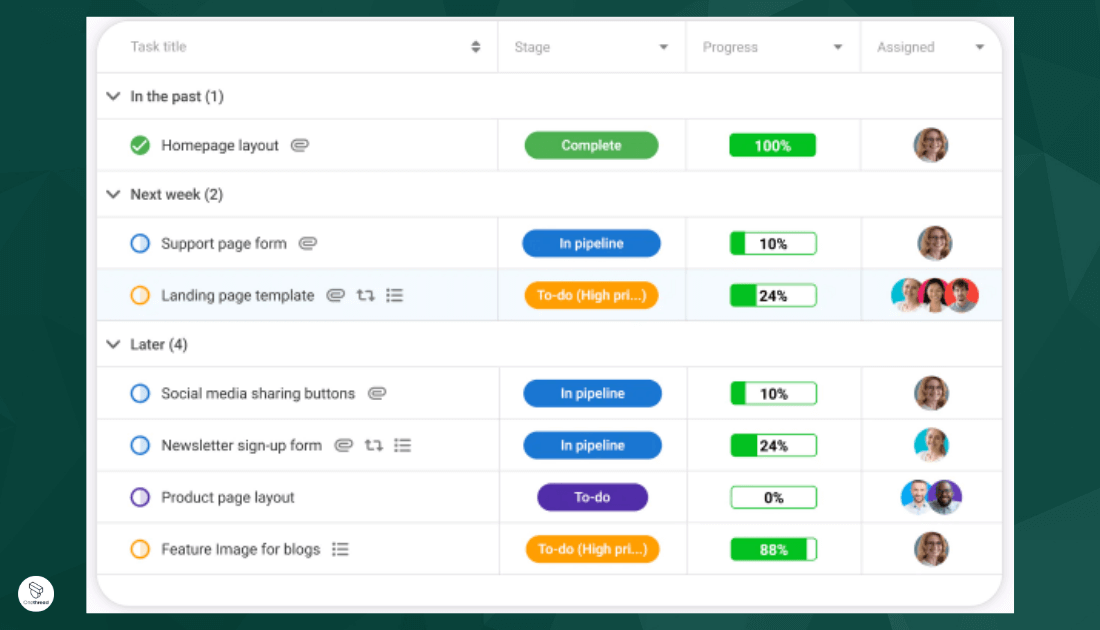1100x630 pixels.
Task: Open the Assigned column dropdown
Action: click(x=979, y=46)
